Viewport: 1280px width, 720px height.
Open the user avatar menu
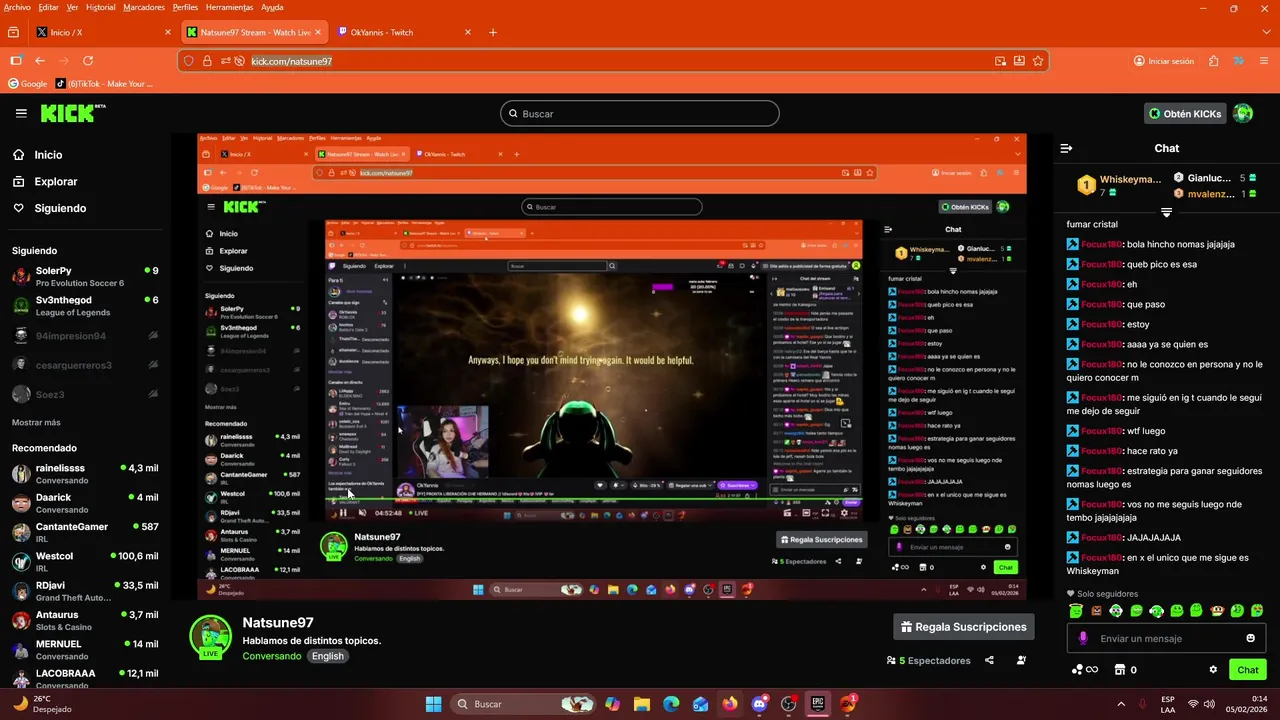1243,113
